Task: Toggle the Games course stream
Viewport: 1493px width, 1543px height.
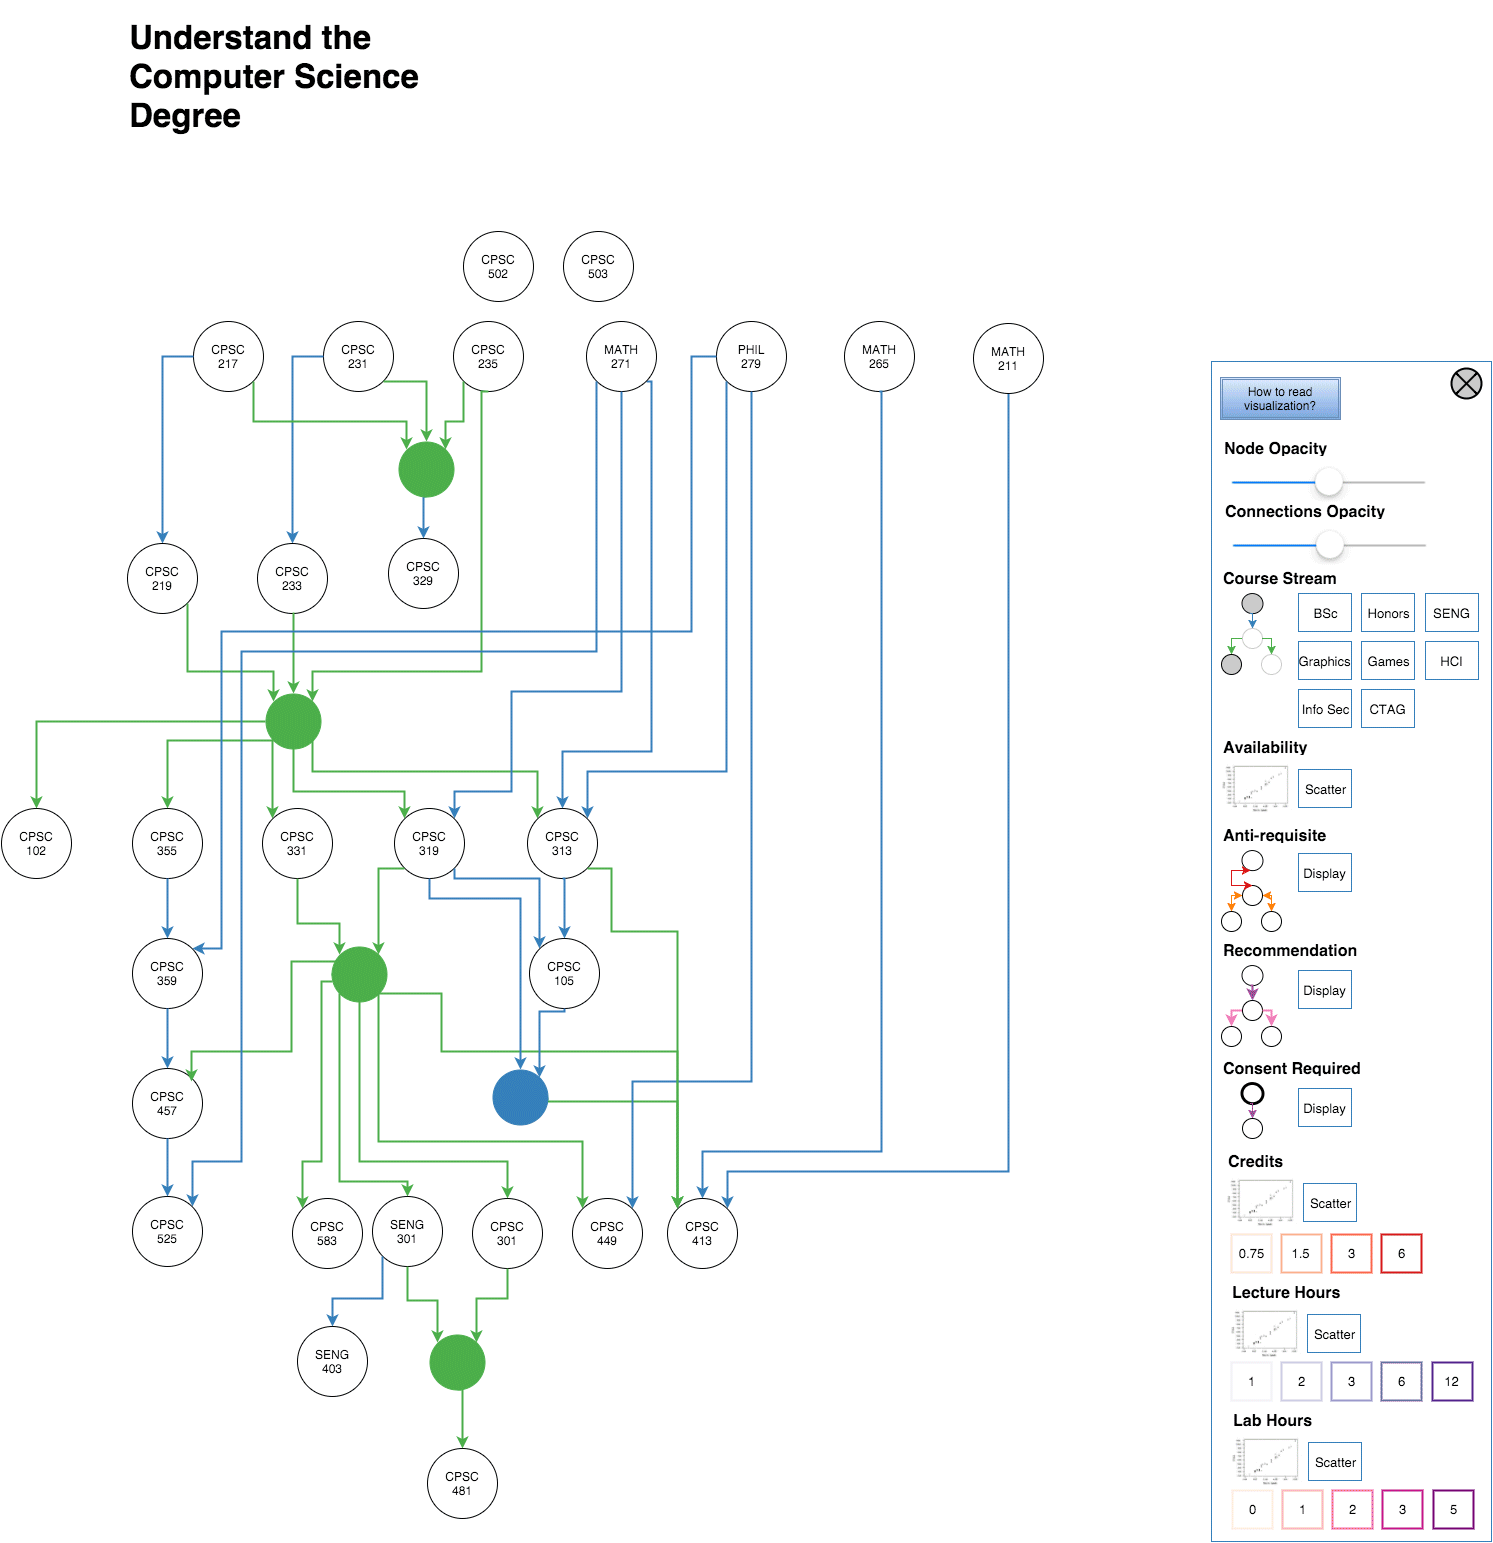Action: [x=1388, y=661]
